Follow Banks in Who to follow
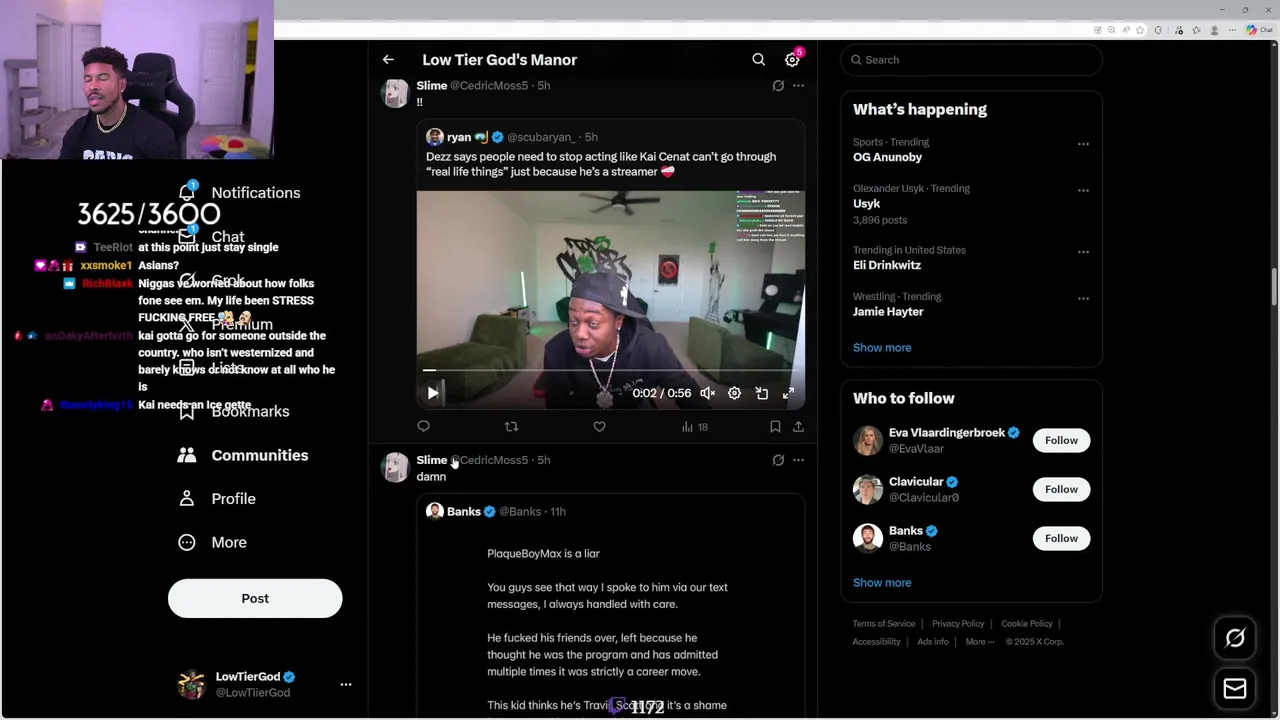The height and width of the screenshot is (720, 1280). tap(1061, 538)
